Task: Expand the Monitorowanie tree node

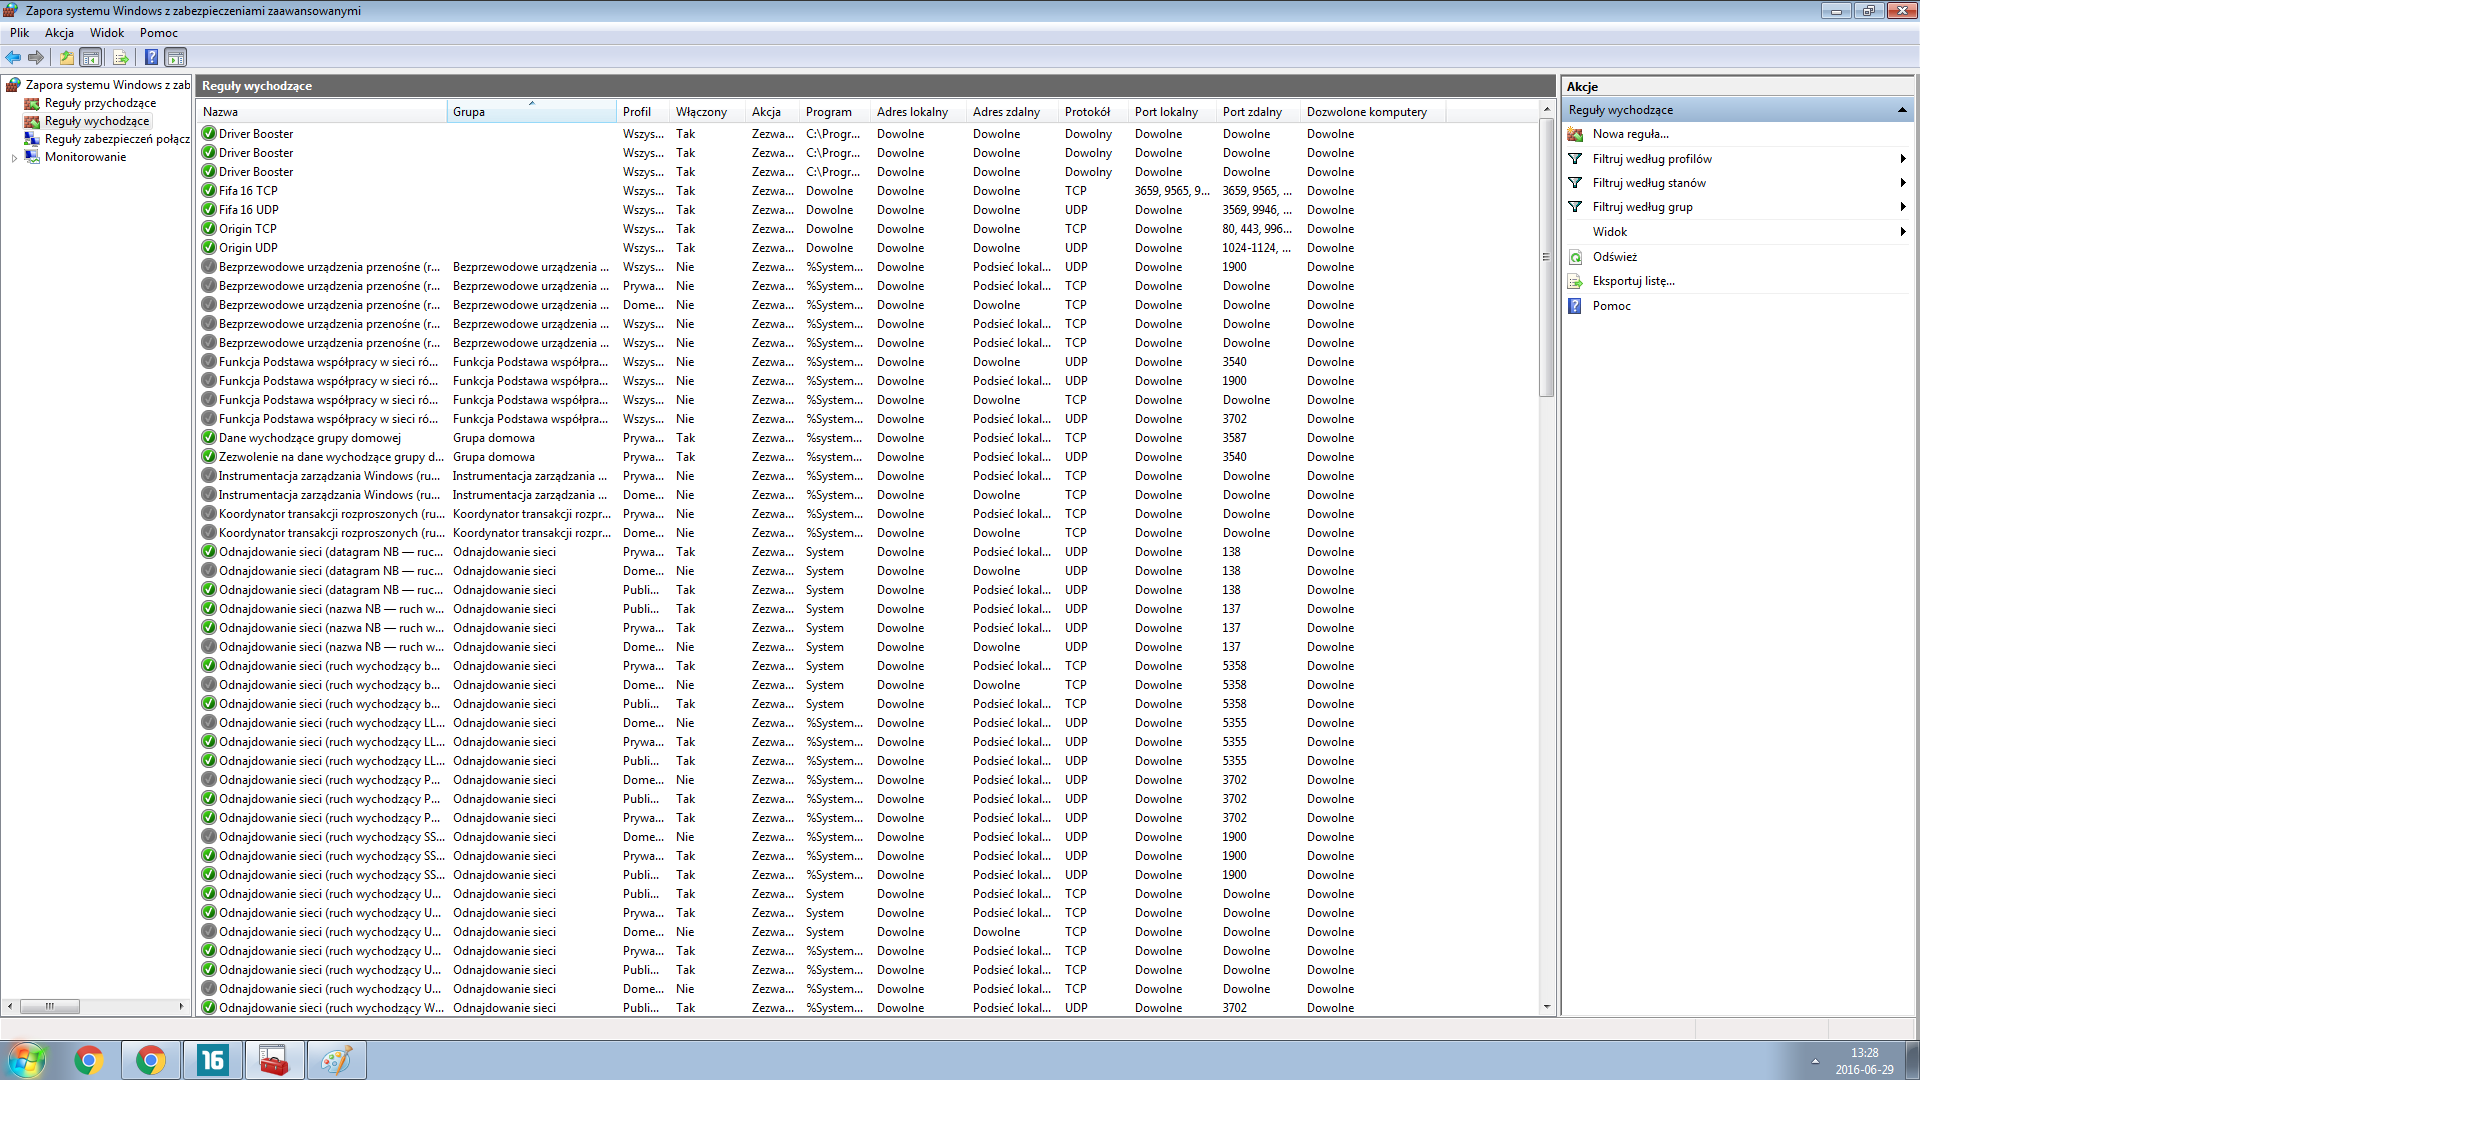Action: coord(14,158)
